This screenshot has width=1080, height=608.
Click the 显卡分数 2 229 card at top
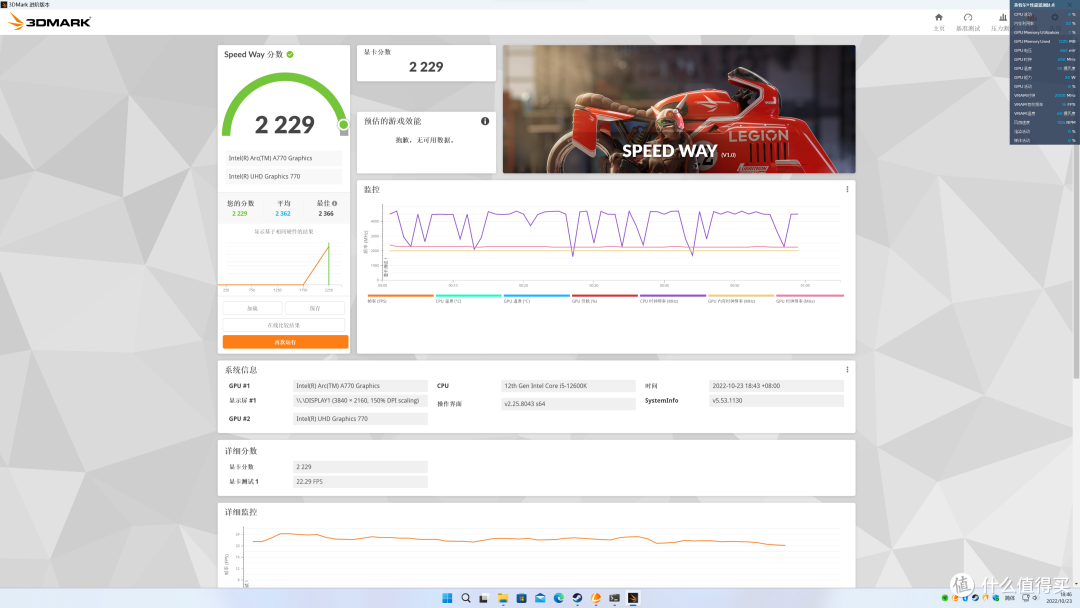tap(426, 63)
